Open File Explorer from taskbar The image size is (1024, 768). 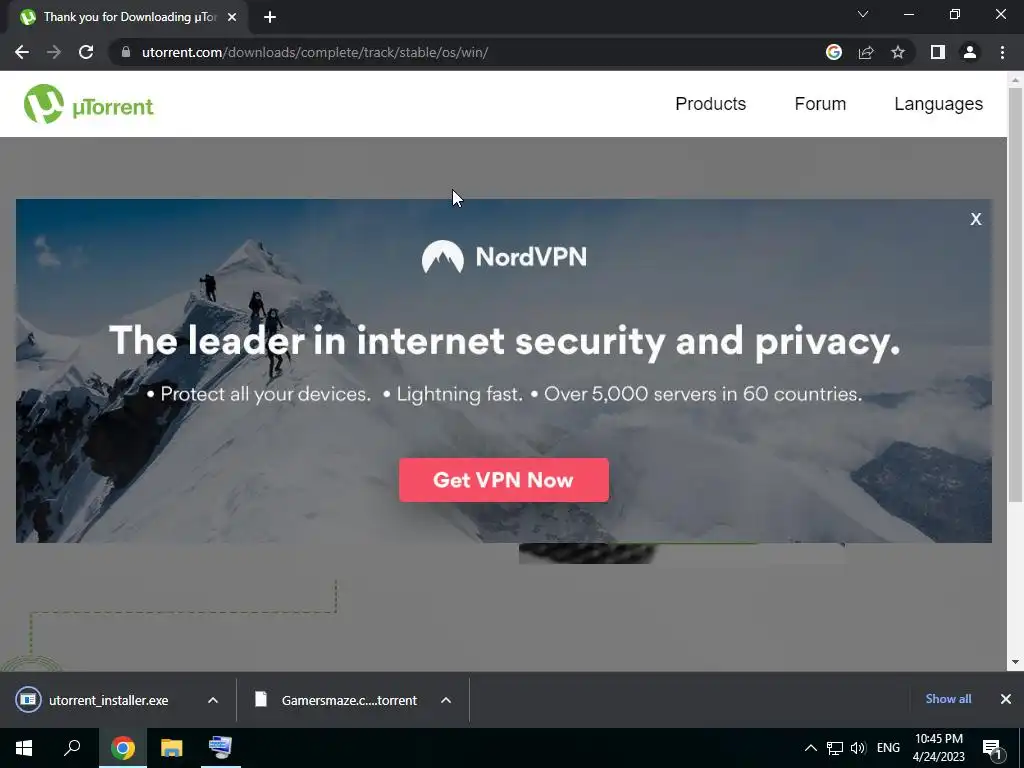coord(172,748)
